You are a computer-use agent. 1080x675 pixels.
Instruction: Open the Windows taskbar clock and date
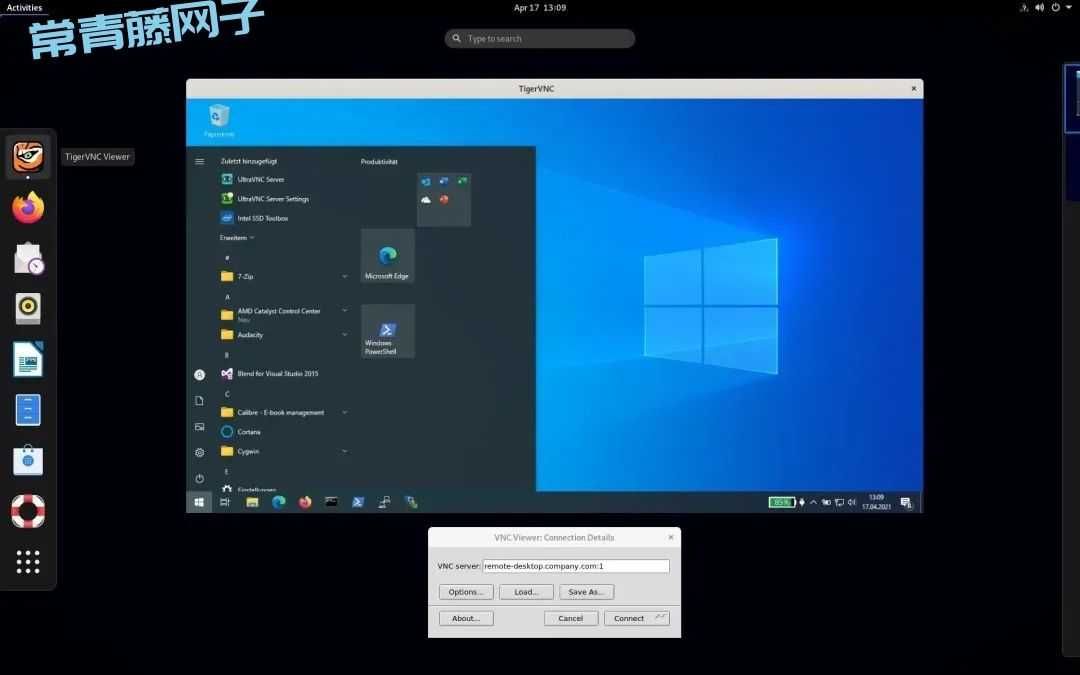(876, 502)
